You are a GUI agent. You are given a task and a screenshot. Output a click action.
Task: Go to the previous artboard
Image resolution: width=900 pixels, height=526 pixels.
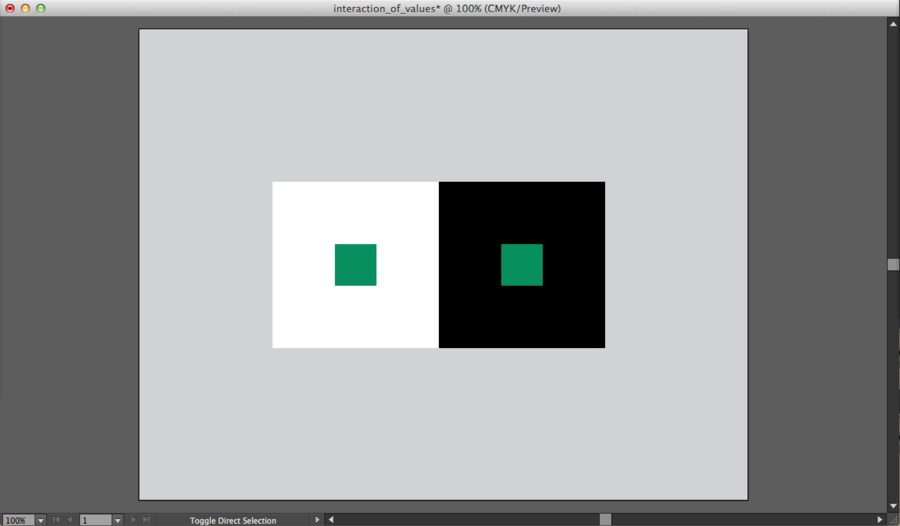pos(69,520)
